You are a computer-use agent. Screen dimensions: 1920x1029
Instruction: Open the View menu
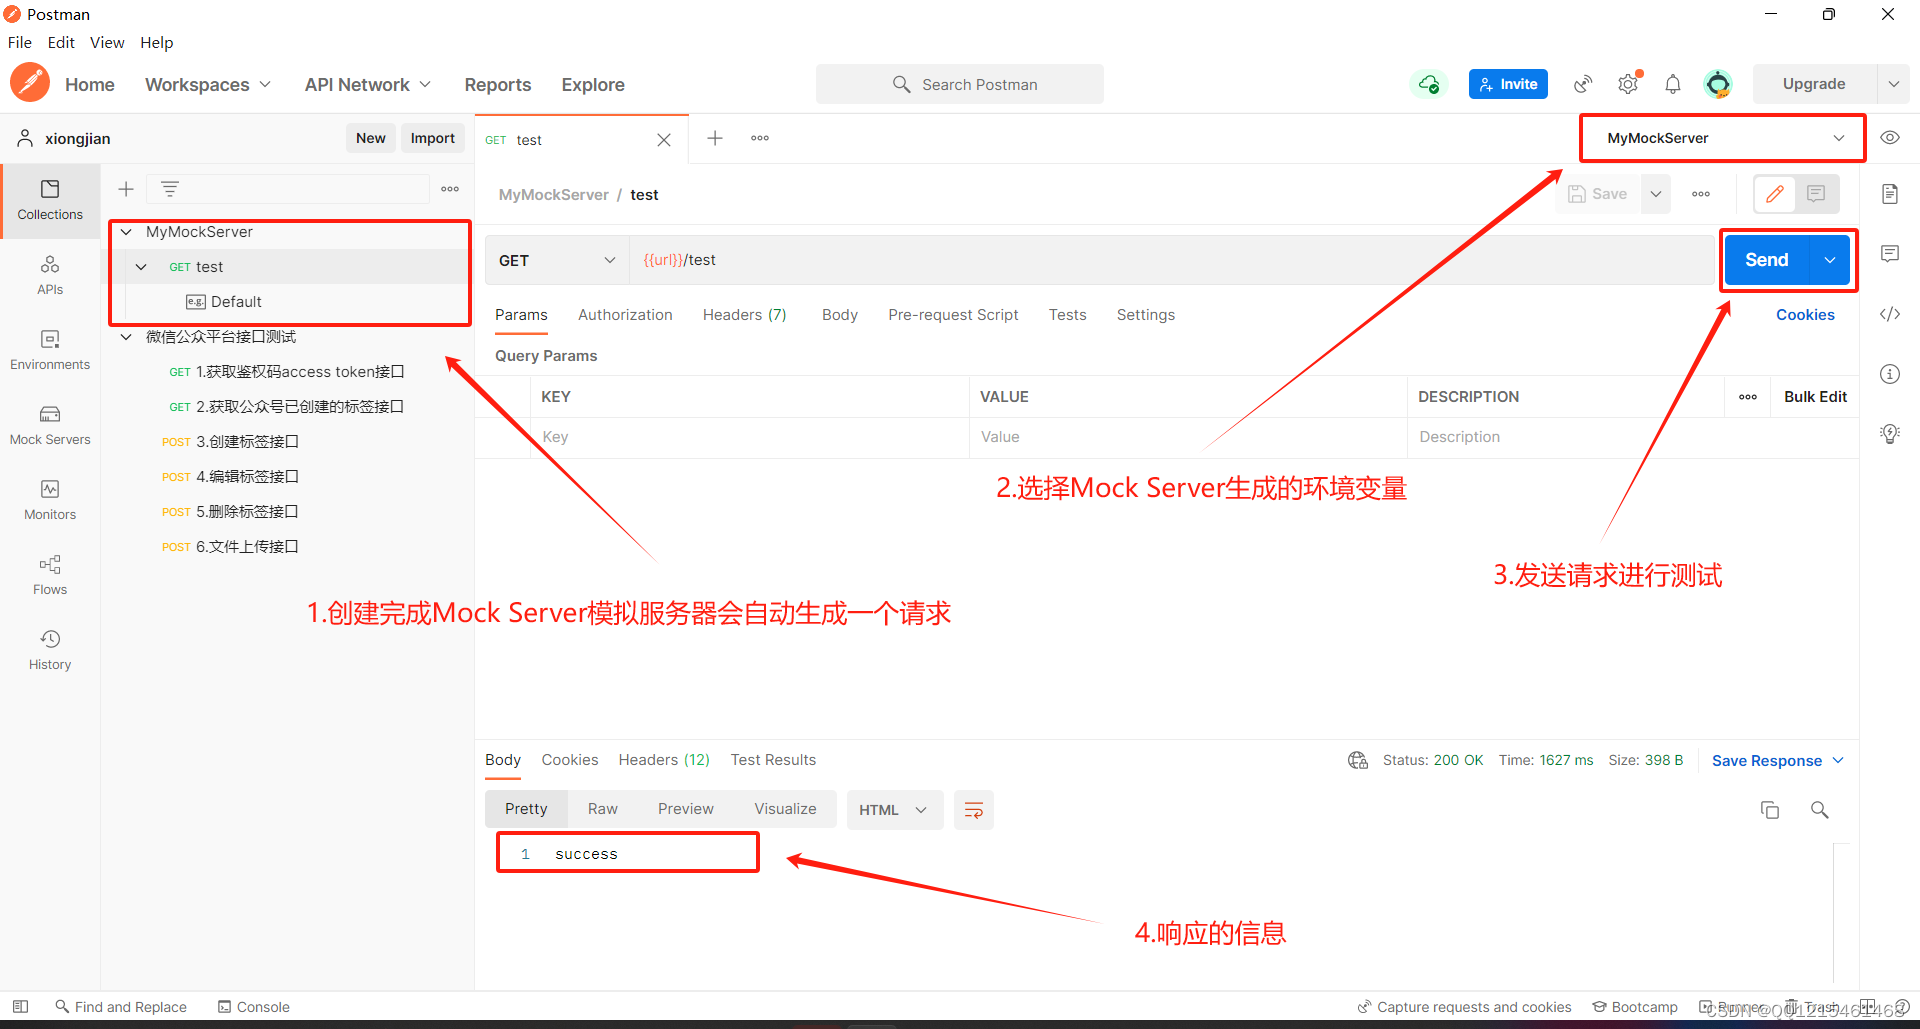click(x=107, y=42)
